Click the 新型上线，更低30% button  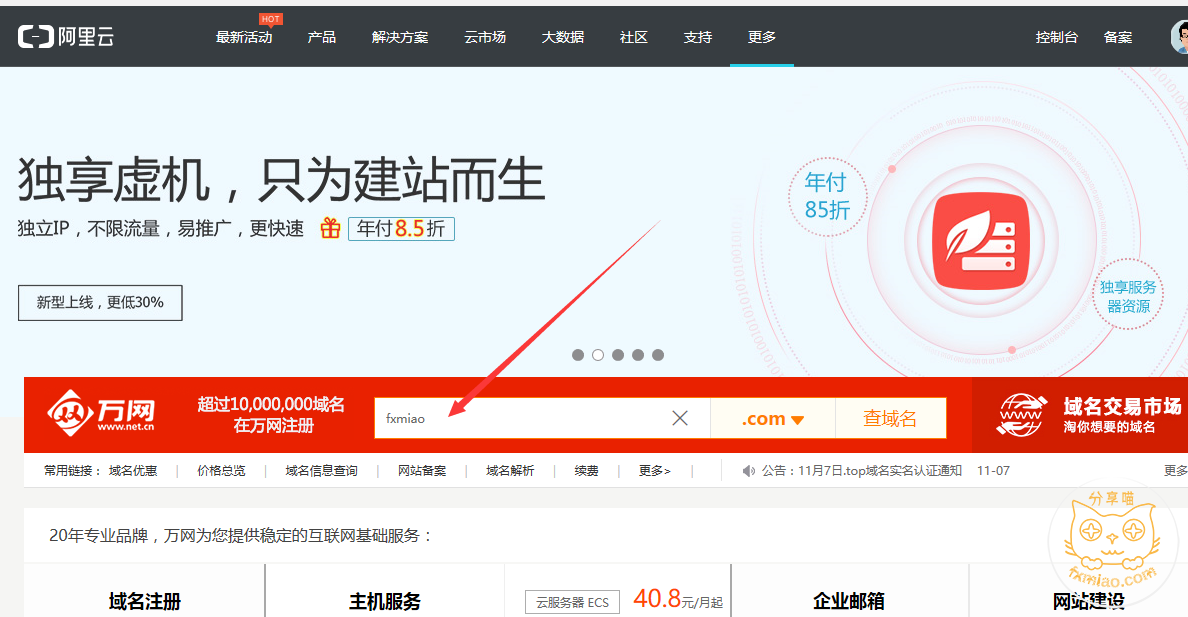(100, 302)
